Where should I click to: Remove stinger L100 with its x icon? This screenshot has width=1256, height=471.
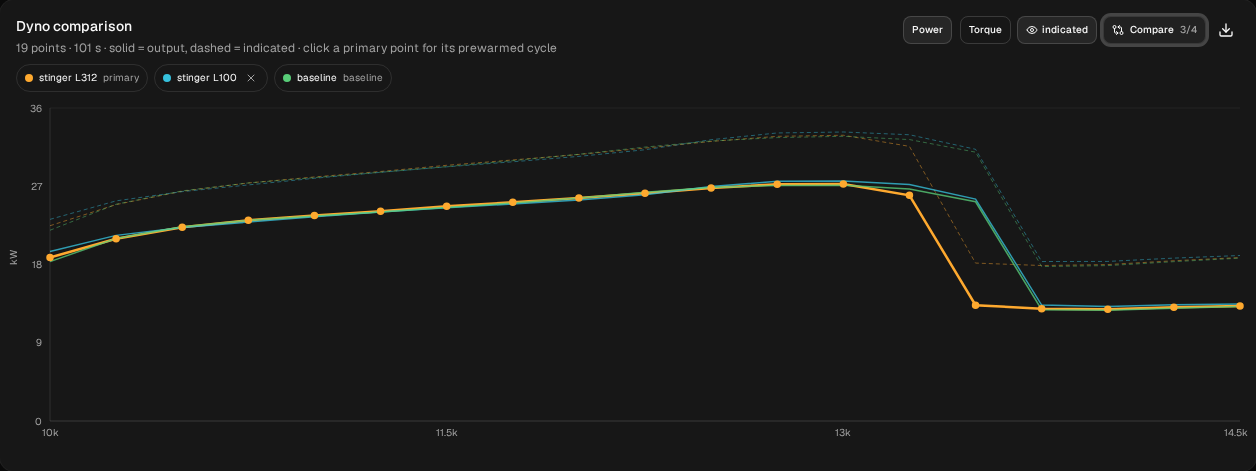[x=251, y=78]
